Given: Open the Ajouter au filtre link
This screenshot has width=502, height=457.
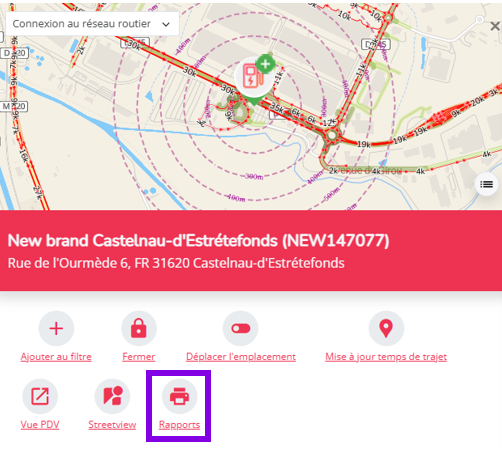Looking at the screenshot, I should [x=56, y=357].
